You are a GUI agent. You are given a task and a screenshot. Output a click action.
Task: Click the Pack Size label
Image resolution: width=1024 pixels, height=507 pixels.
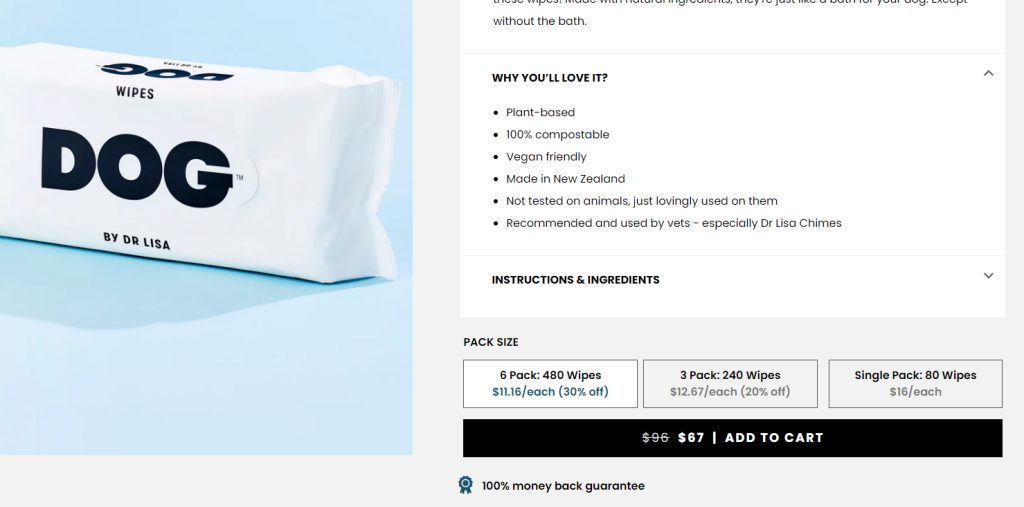click(490, 342)
